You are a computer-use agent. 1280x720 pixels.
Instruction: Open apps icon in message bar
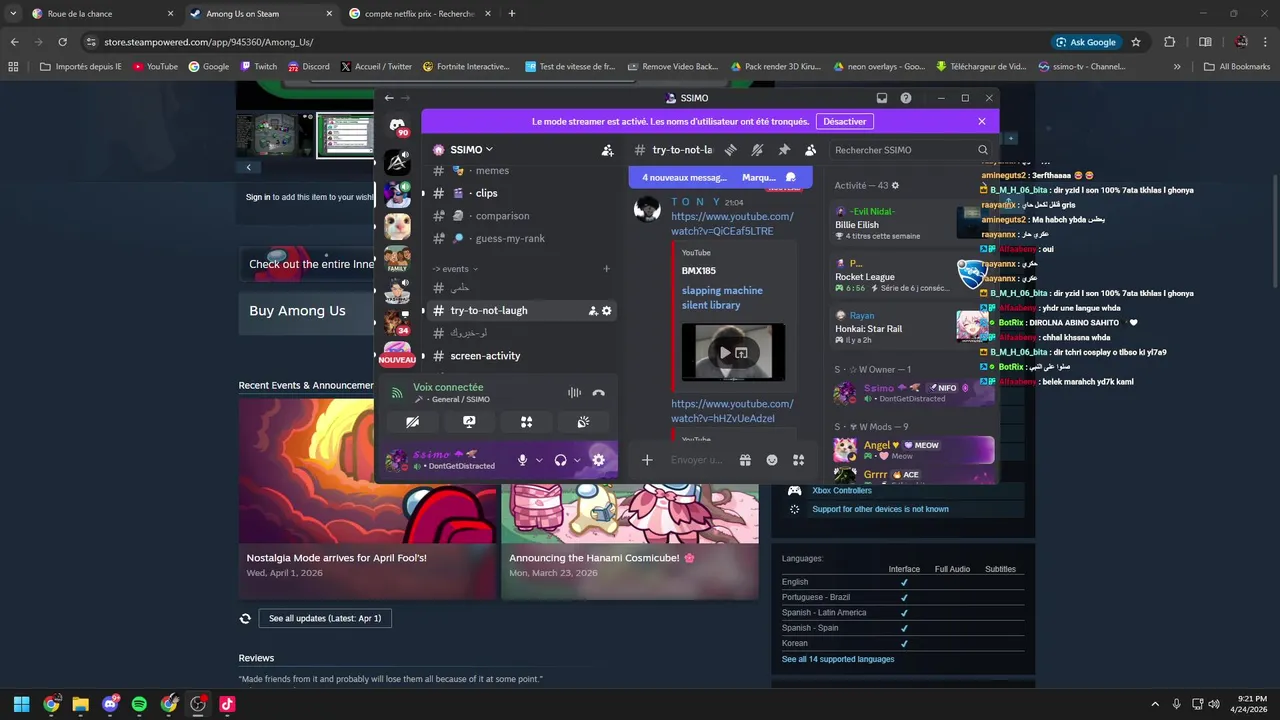[798, 460]
